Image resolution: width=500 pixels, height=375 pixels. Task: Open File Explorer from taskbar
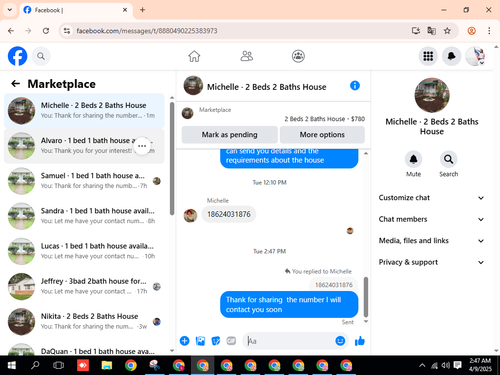click(x=107, y=365)
